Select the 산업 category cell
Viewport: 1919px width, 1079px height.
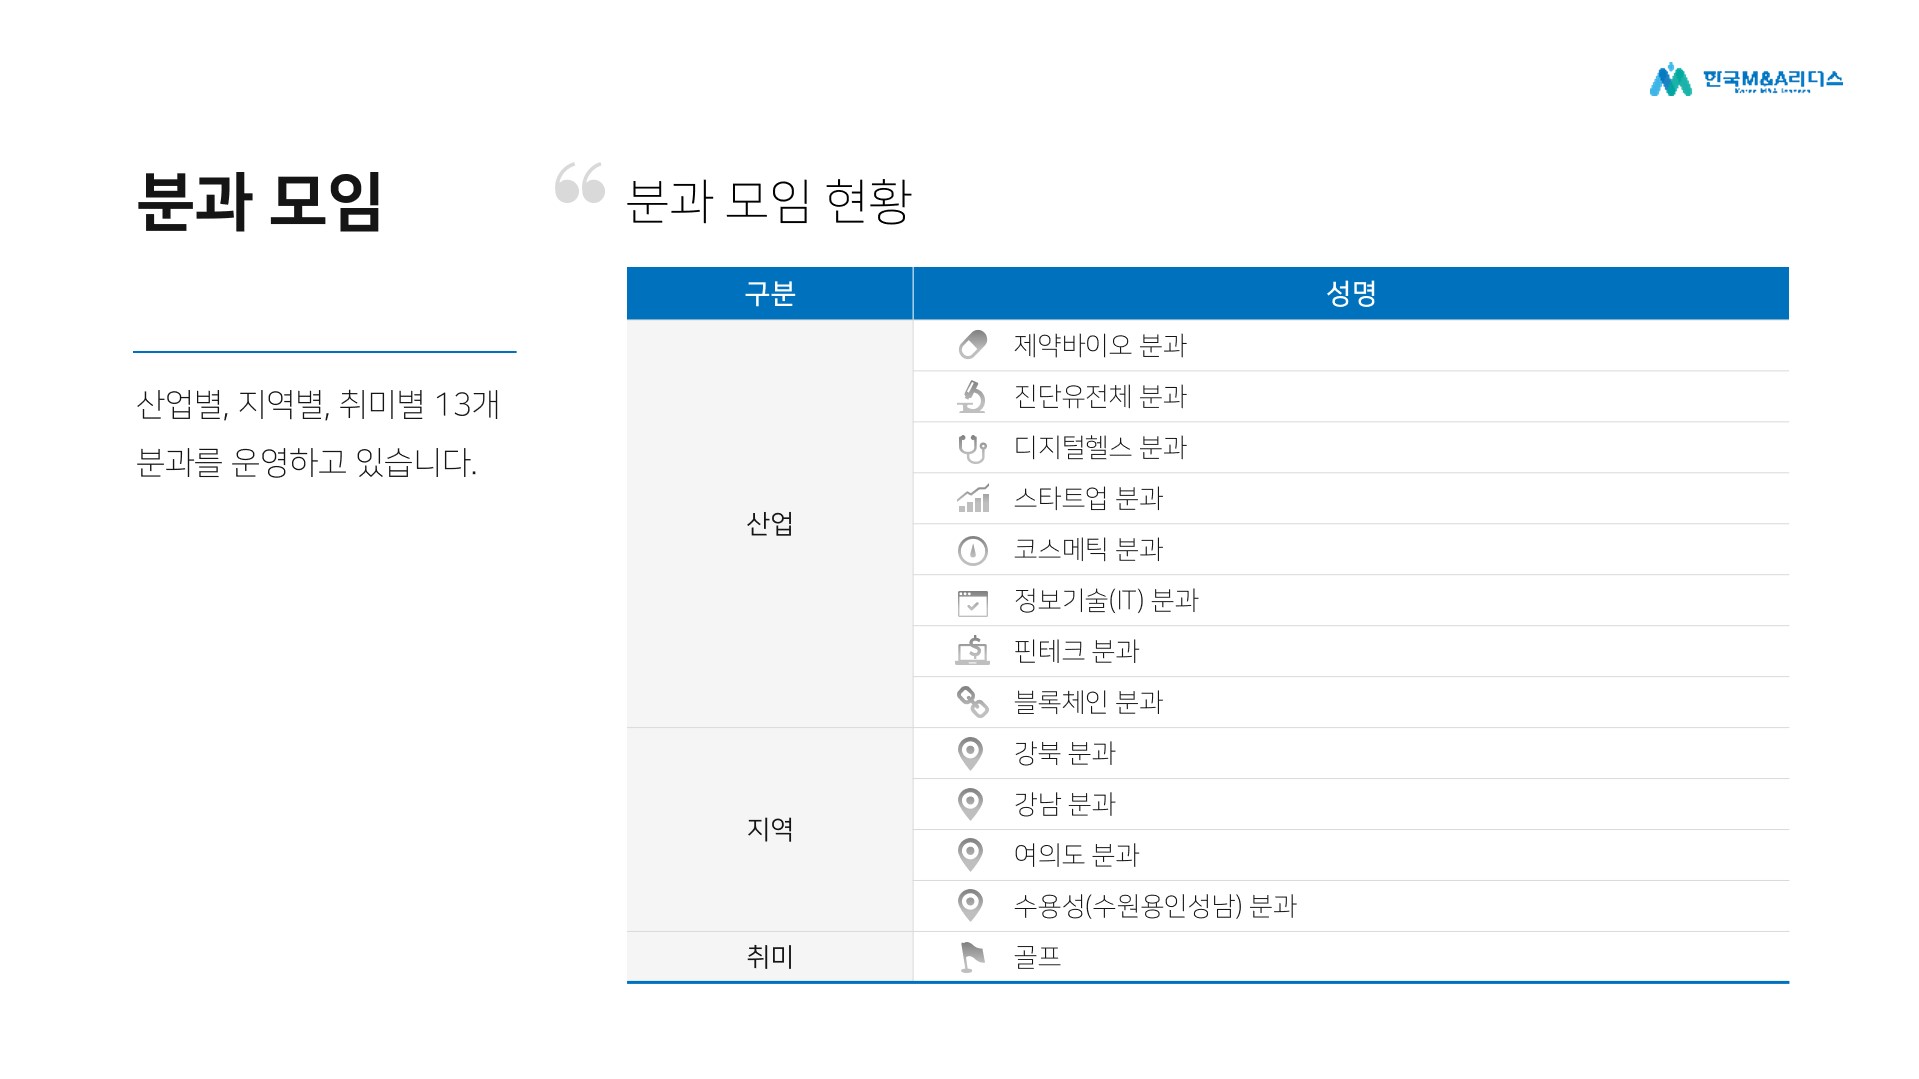coord(769,524)
